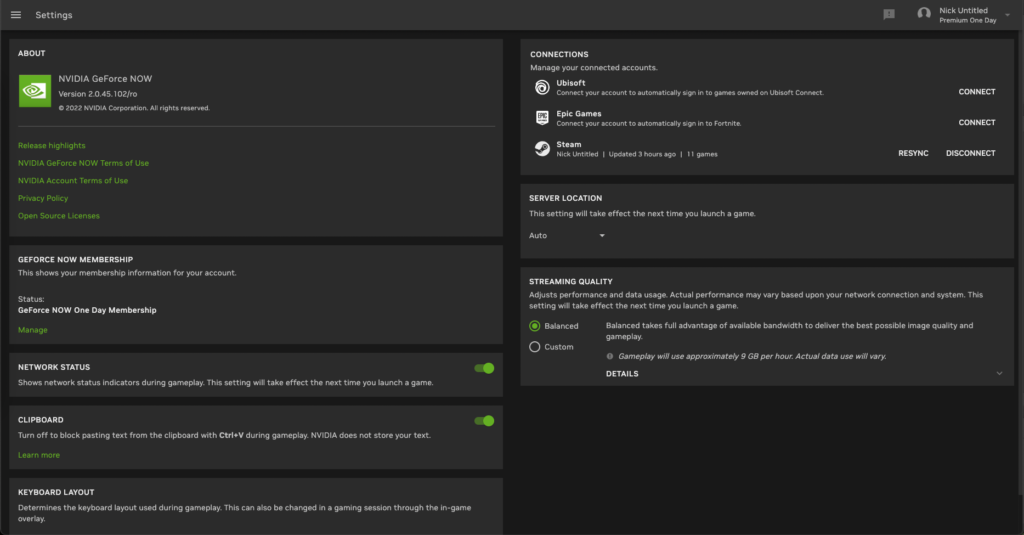Screen dimensions: 1024x535
Task: Resync the Steam game library
Action: point(912,153)
